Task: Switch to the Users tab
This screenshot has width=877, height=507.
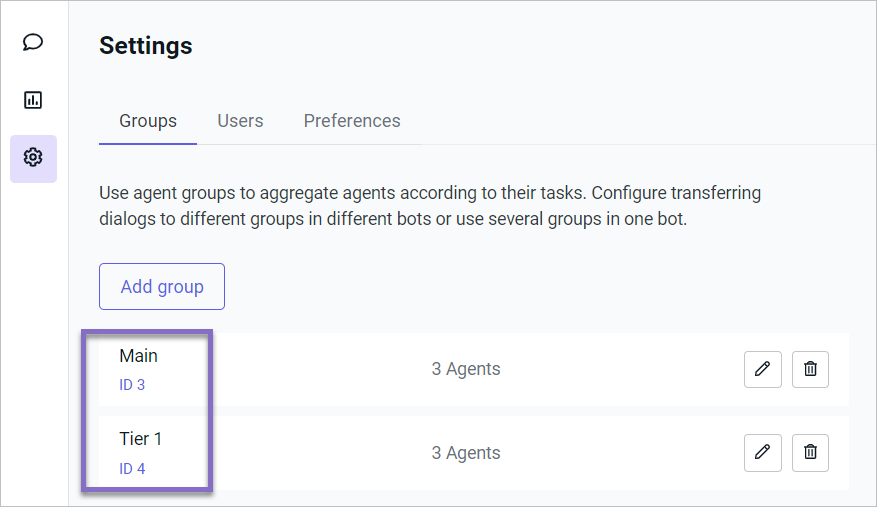Action: click(x=240, y=121)
